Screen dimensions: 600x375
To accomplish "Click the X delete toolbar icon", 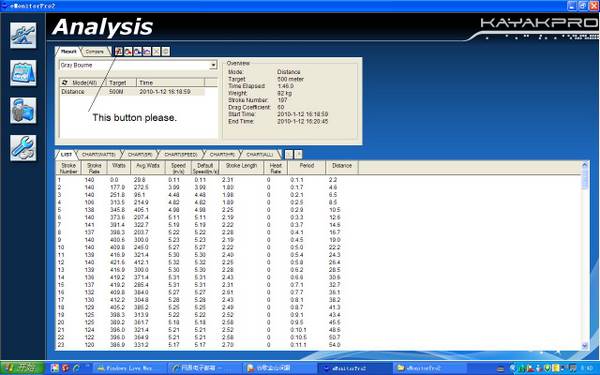I will coord(156,51).
